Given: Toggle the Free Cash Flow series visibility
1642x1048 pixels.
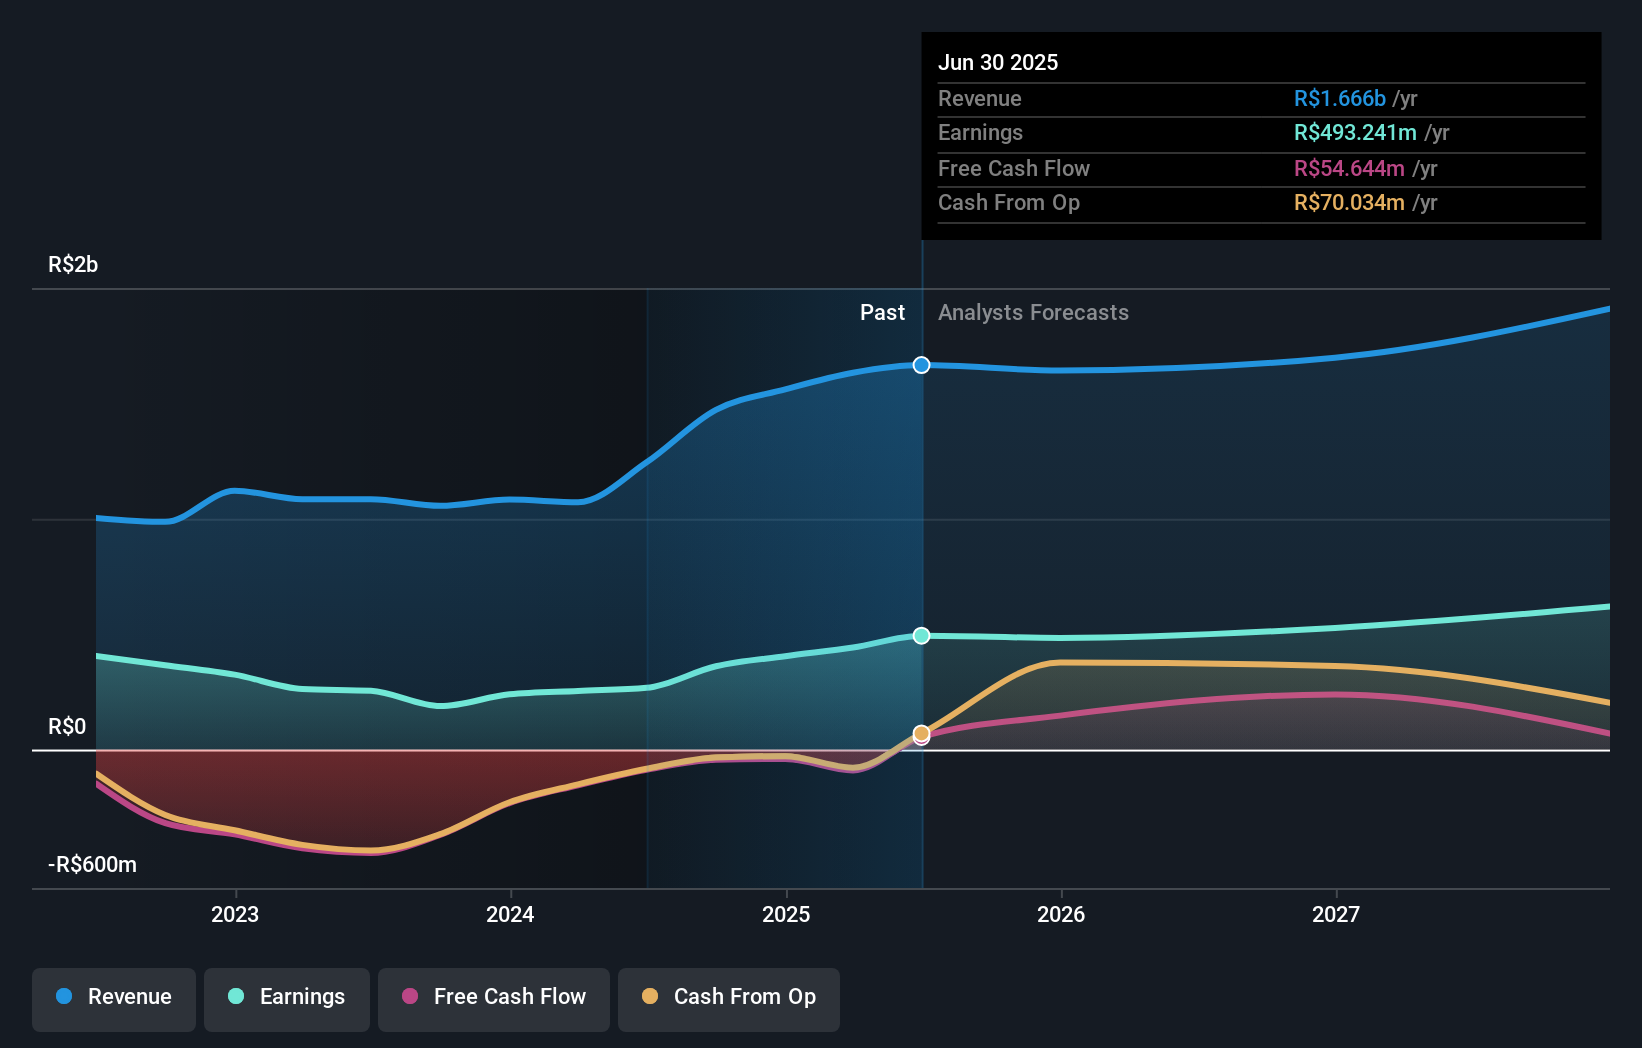Looking at the screenshot, I should coord(493,999).
